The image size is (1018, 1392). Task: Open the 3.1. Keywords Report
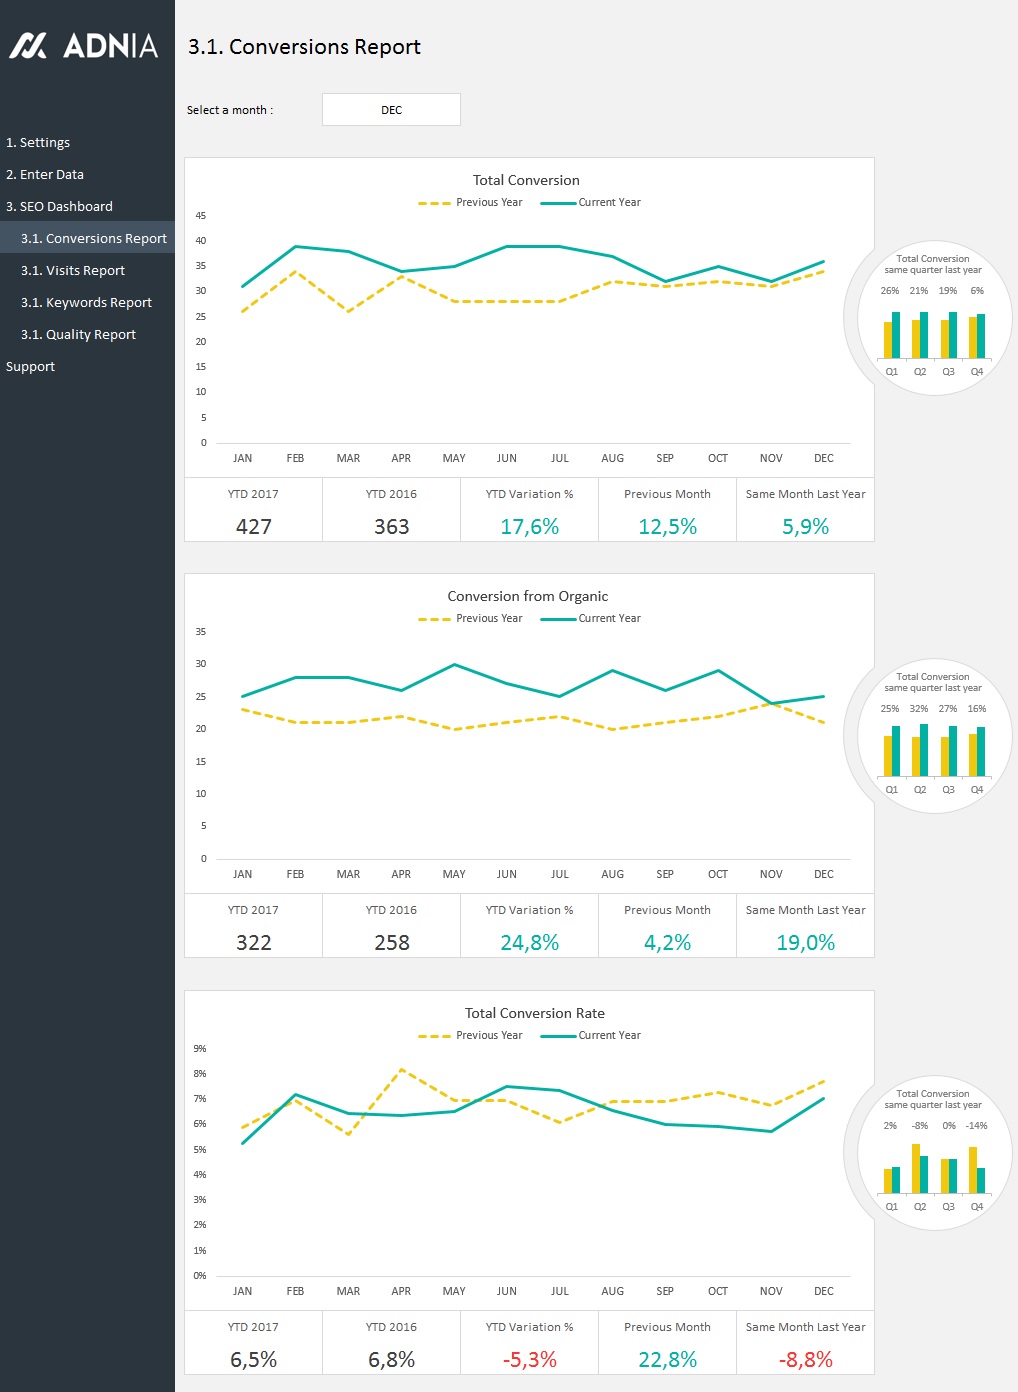tap(86, 303)
